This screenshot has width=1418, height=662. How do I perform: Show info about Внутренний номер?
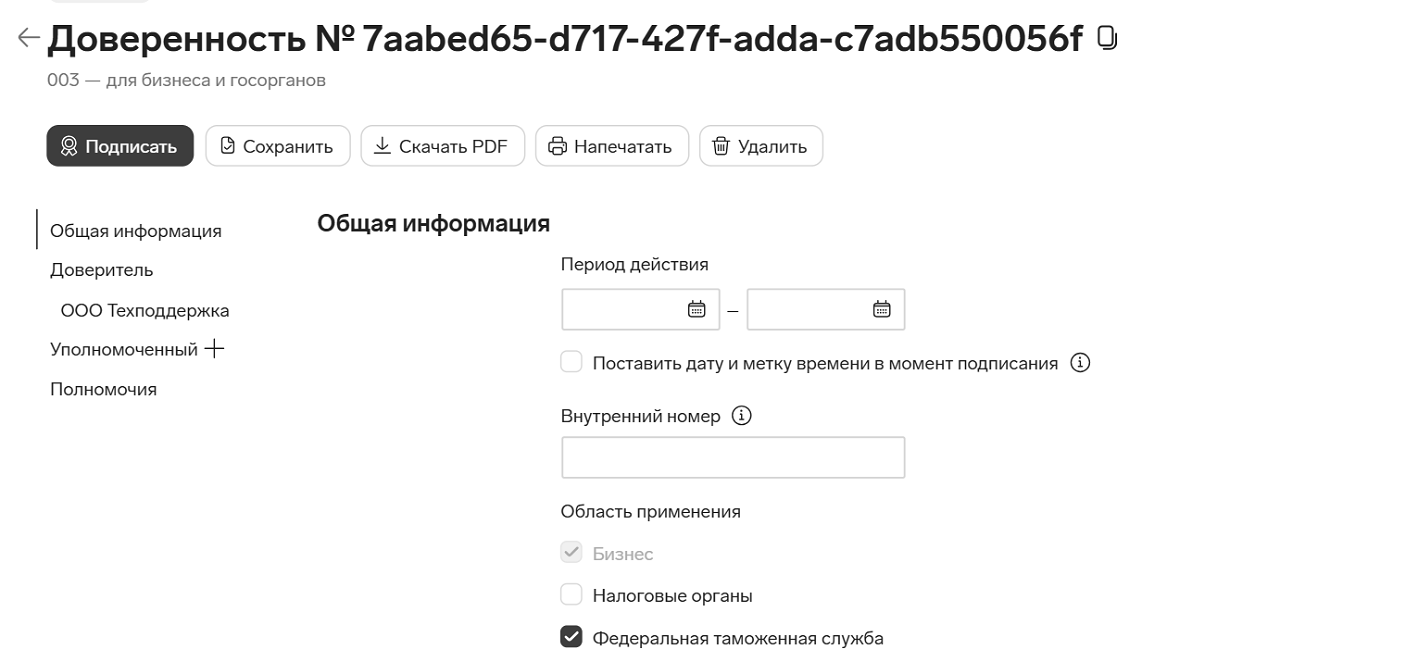tap(742, 415)
